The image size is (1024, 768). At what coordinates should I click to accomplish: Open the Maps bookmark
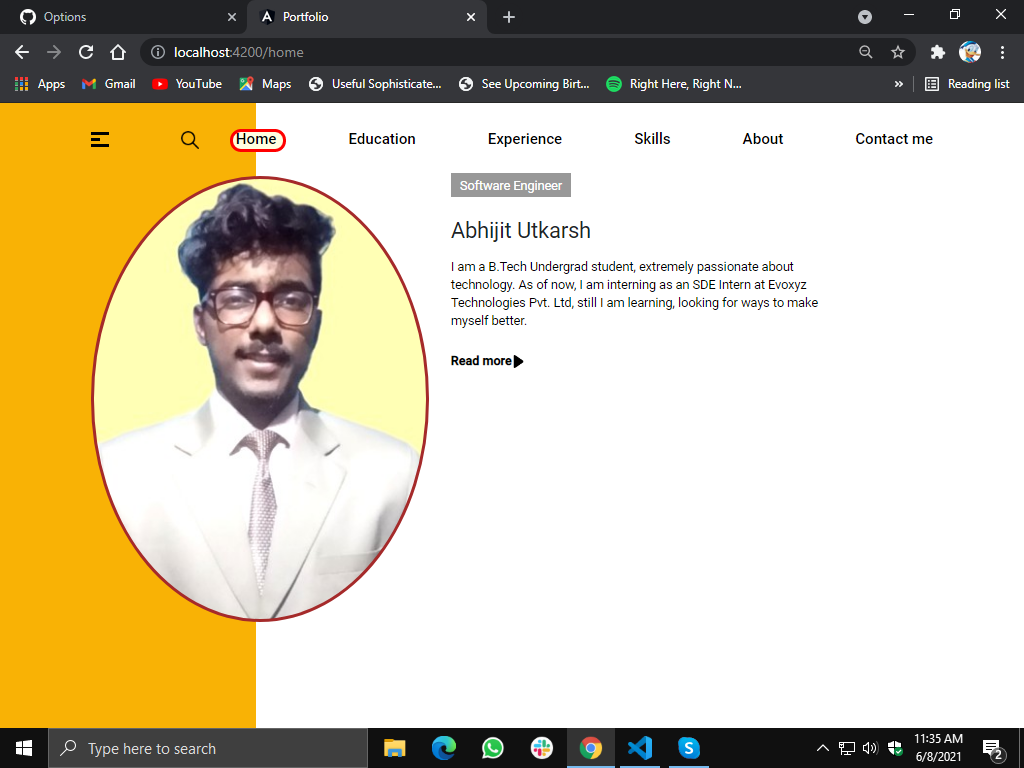265,84
